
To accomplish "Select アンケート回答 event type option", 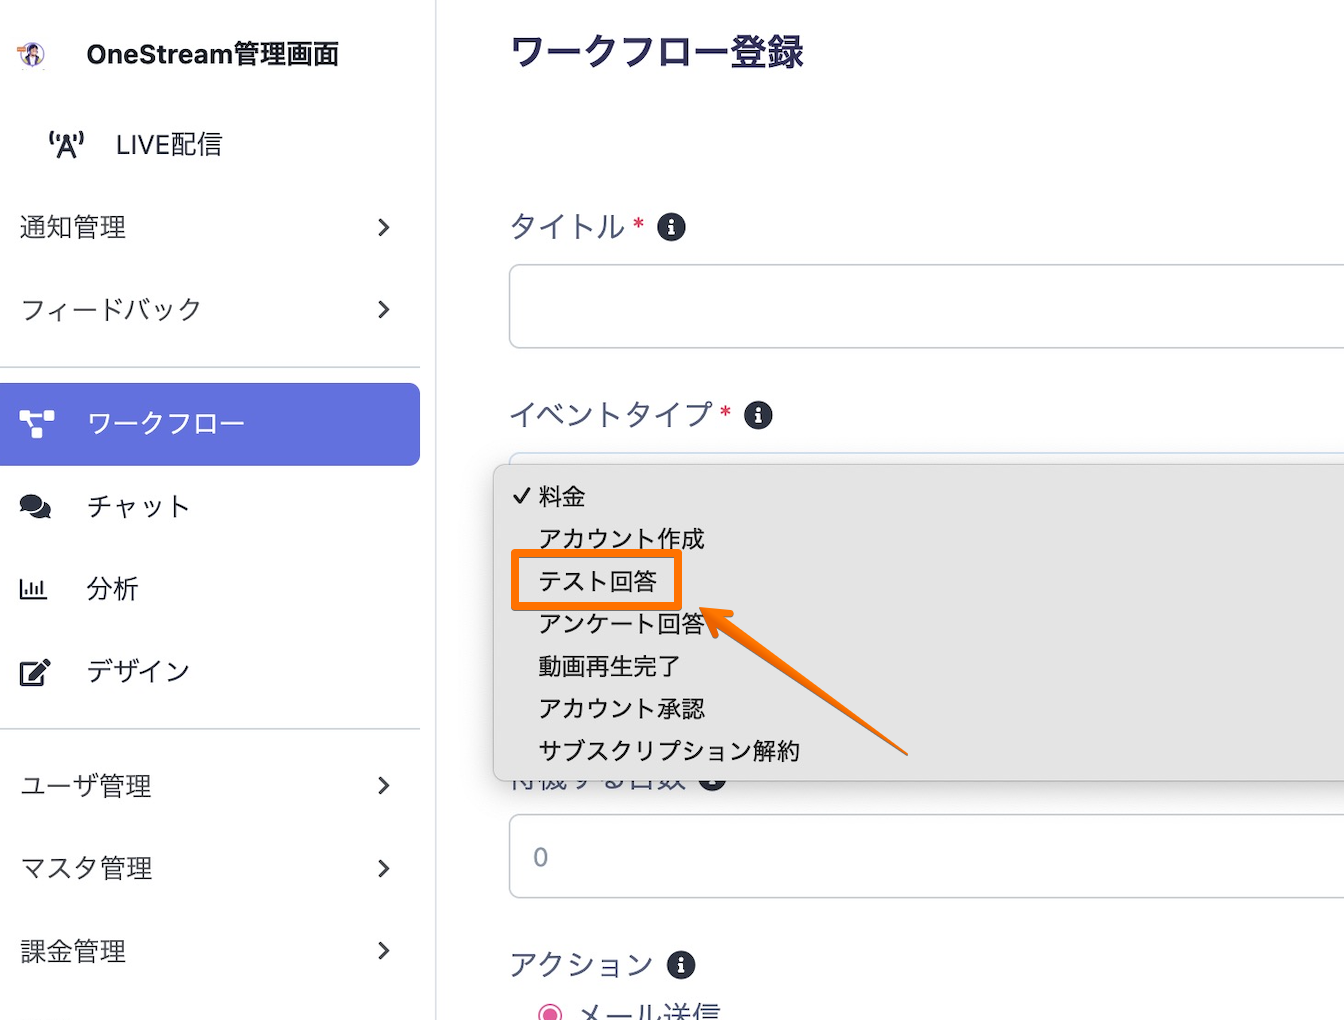I will pyautogui.click(x=621, y=624).
